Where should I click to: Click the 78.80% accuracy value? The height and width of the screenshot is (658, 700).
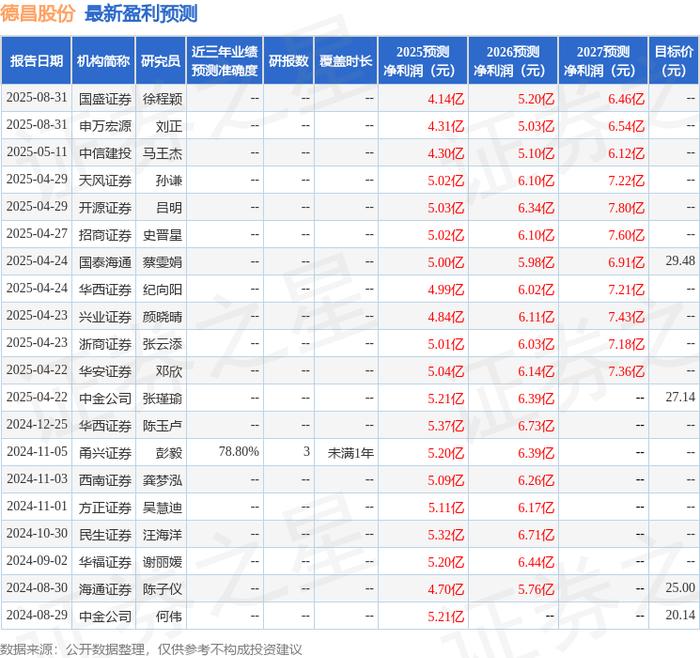coord(239,452)
